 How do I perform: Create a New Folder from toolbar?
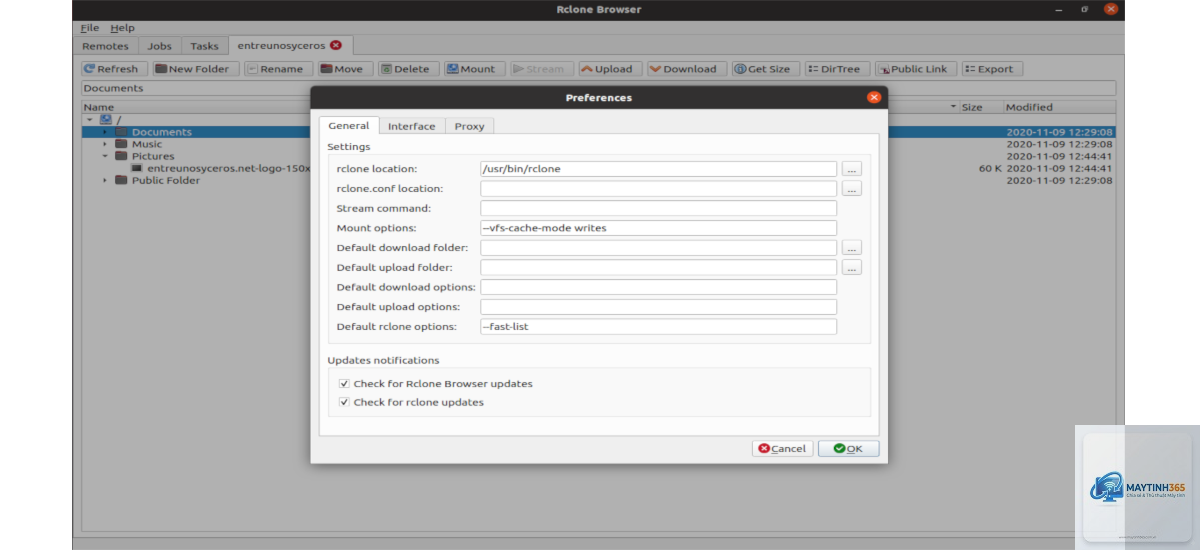(195, 69)
